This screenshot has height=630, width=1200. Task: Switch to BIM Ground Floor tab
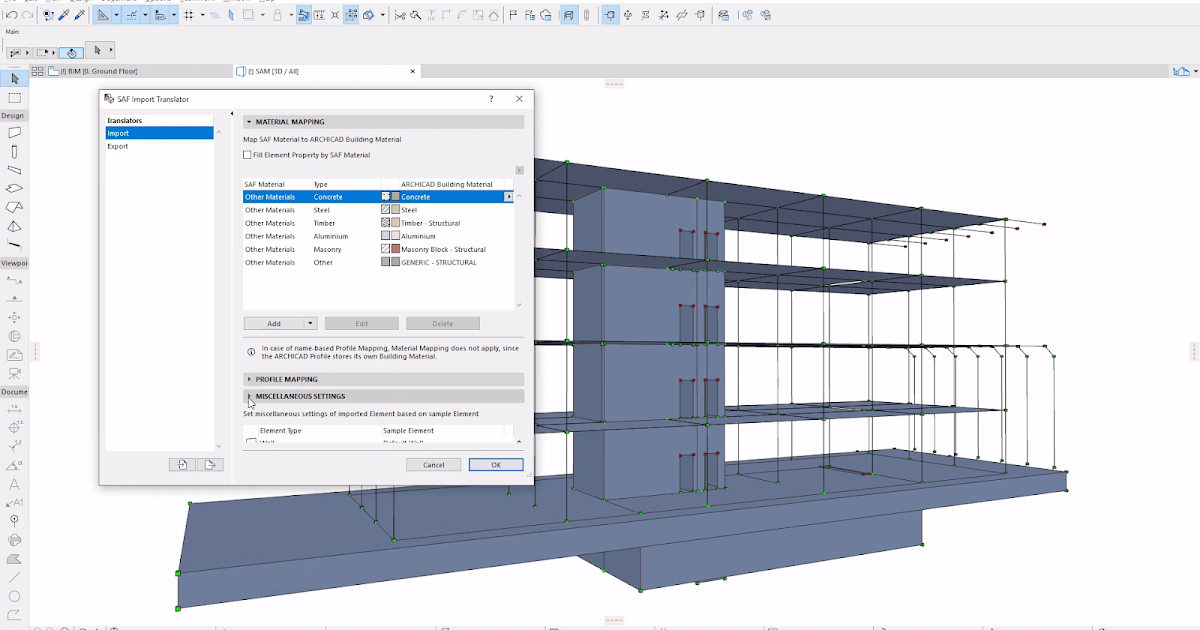tap(98, 71)
